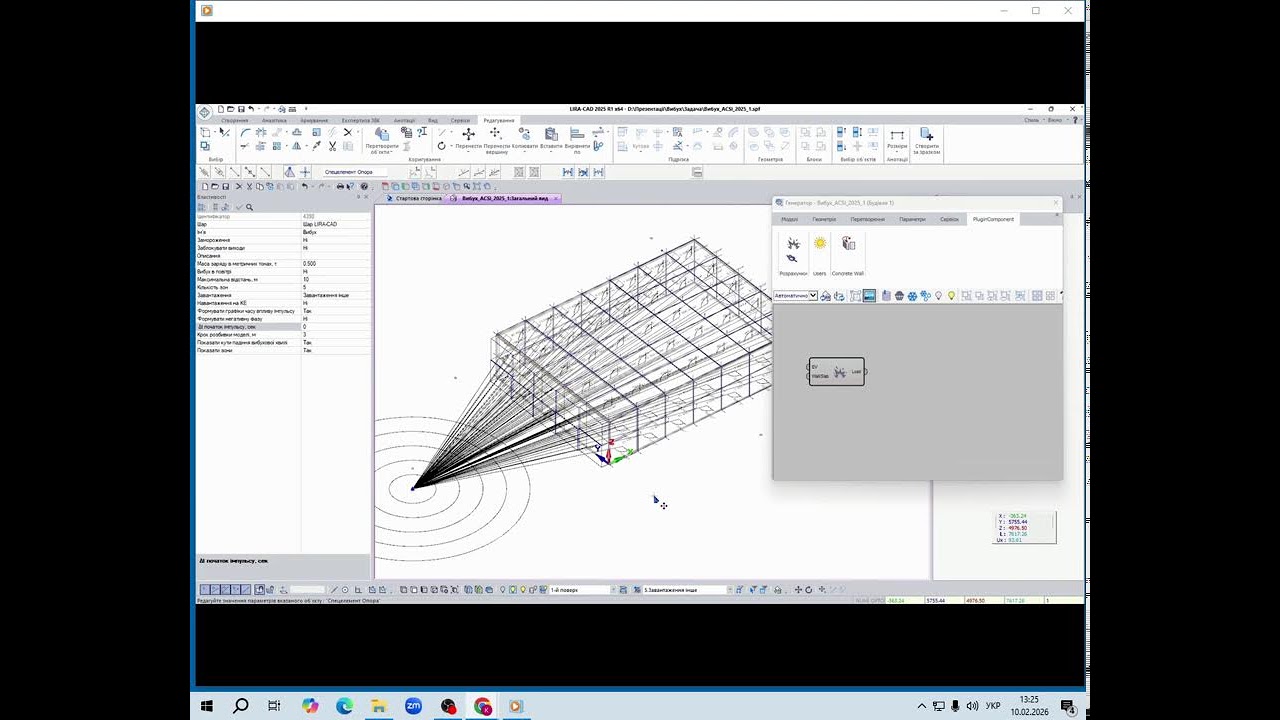Click the Шар value Шар LIRA-CAD
This screenshot has width=1280, height=720.
[x=335, y=224]
